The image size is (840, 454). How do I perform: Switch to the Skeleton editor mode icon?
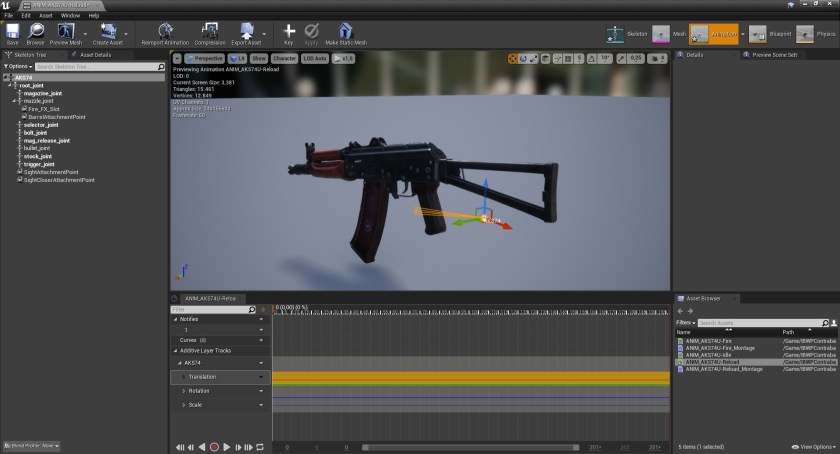point(616,34)
